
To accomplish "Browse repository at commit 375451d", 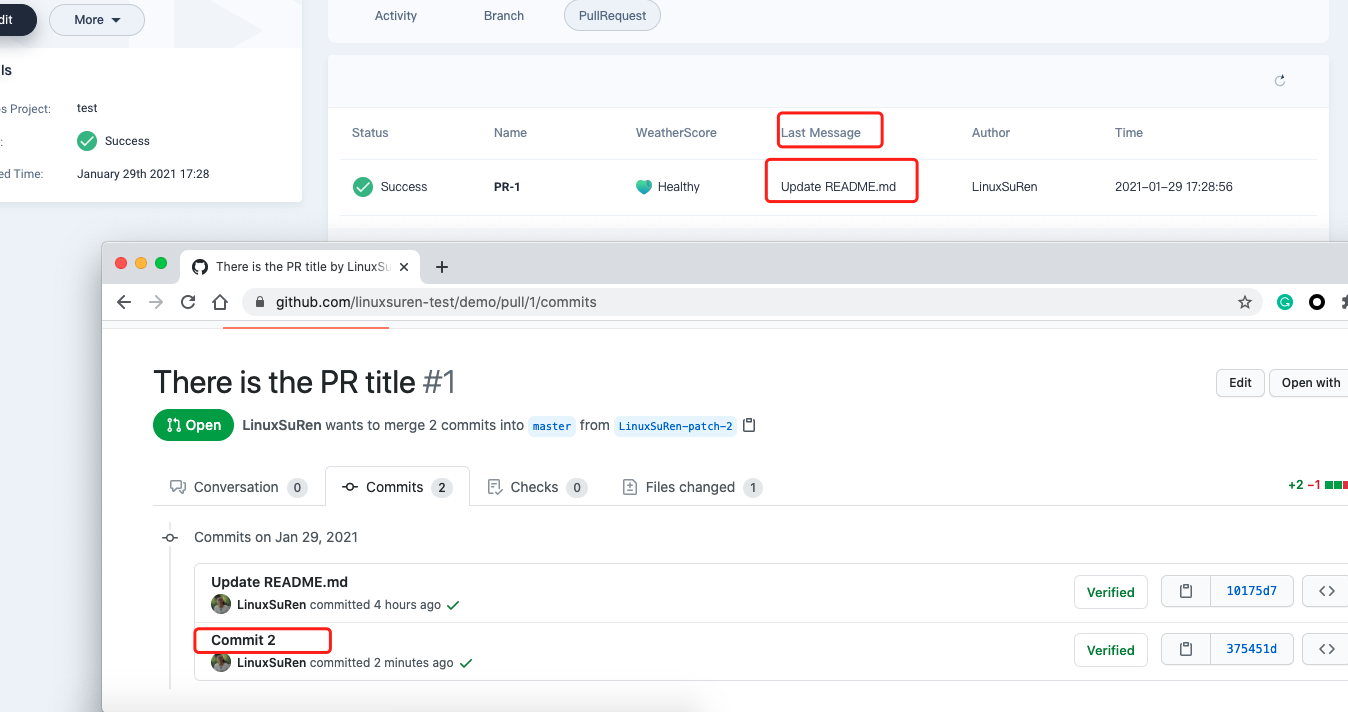I will point(1327,650).
